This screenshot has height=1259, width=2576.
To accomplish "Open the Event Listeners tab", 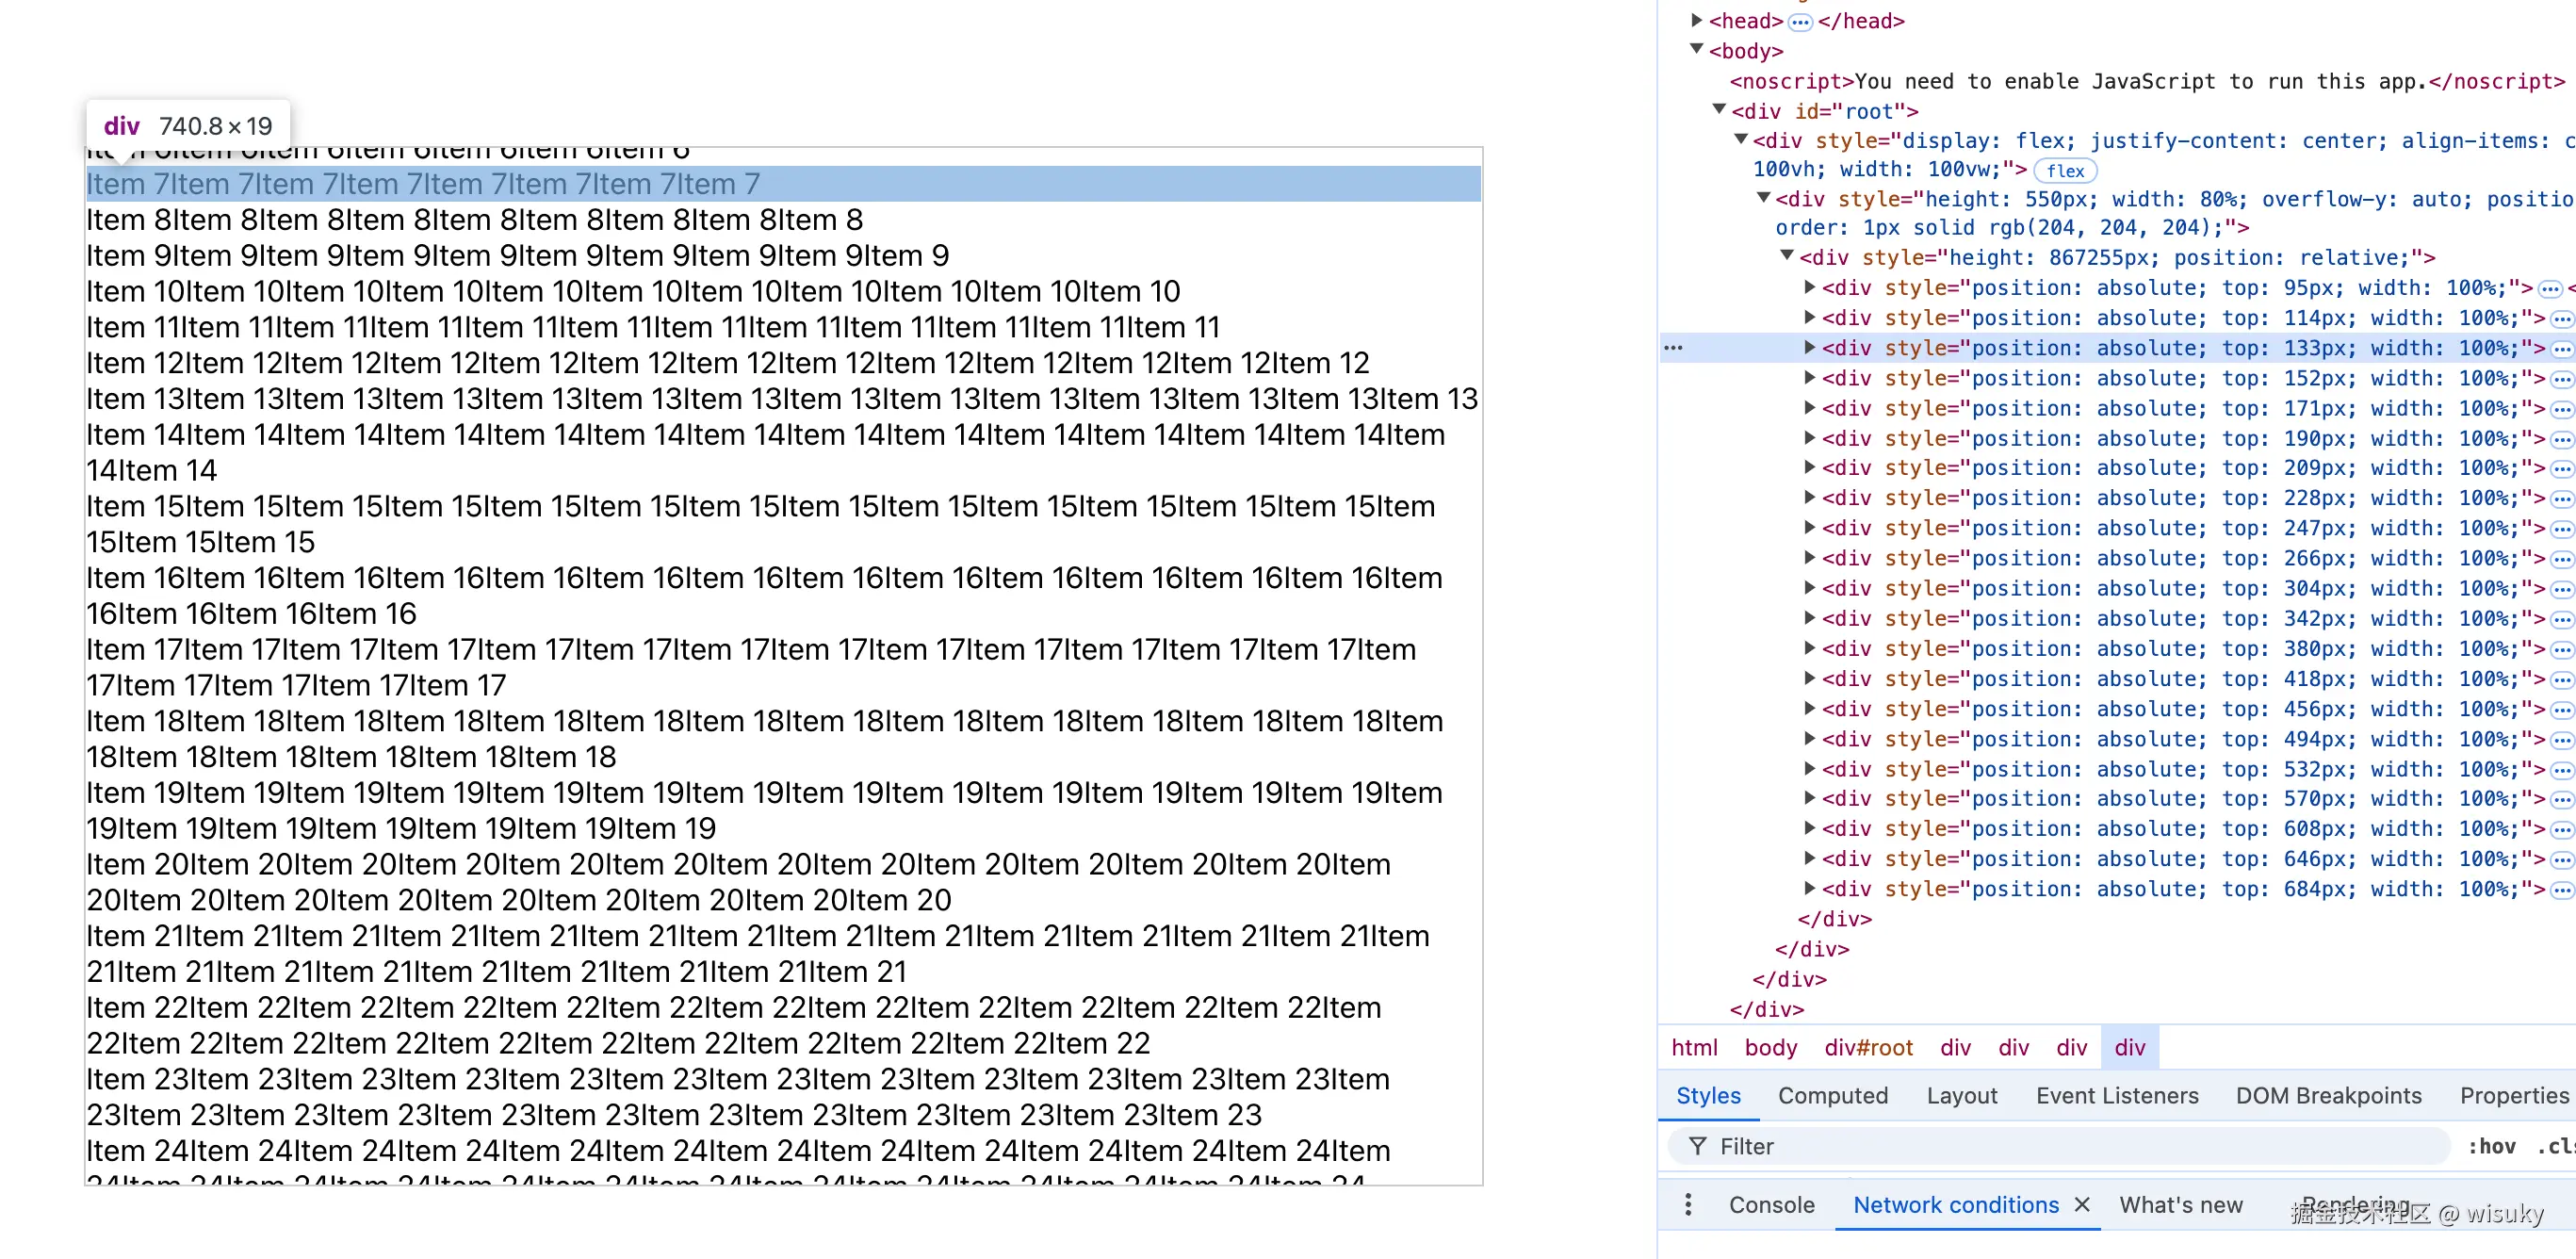I will 2116,1096.
